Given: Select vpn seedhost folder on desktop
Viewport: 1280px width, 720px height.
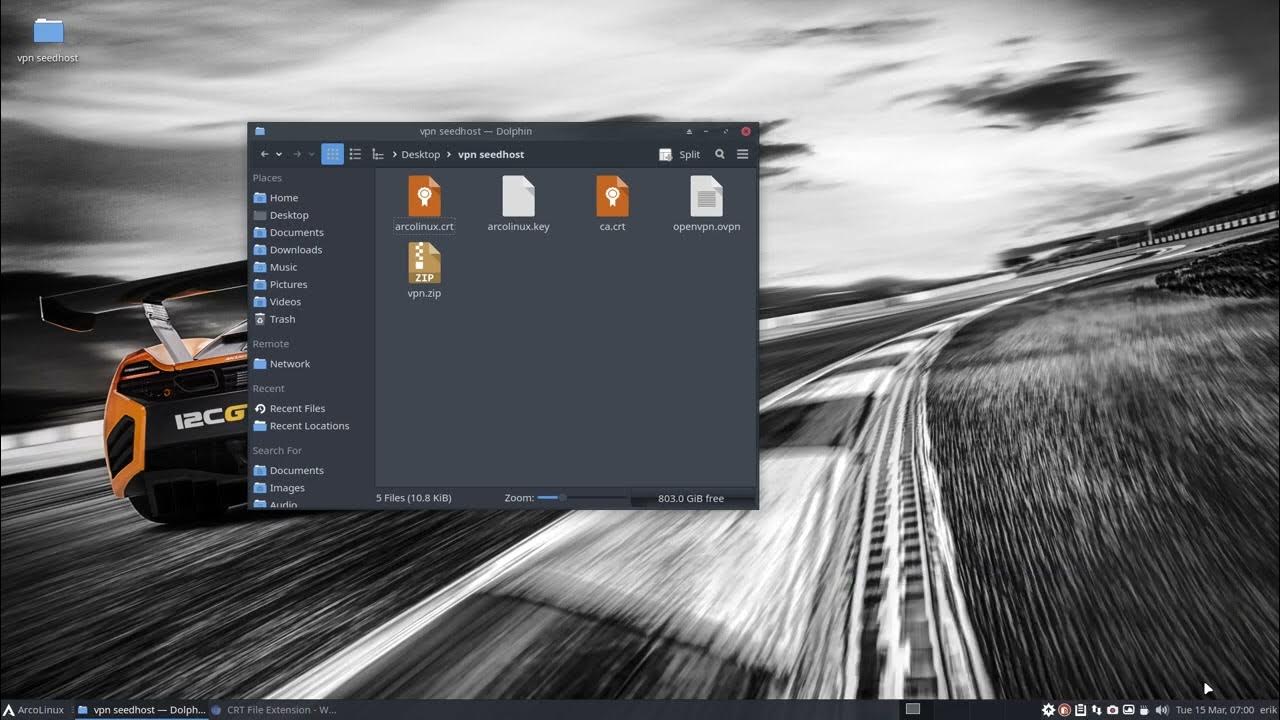Looking at the screenshot, I should (48, 40).
